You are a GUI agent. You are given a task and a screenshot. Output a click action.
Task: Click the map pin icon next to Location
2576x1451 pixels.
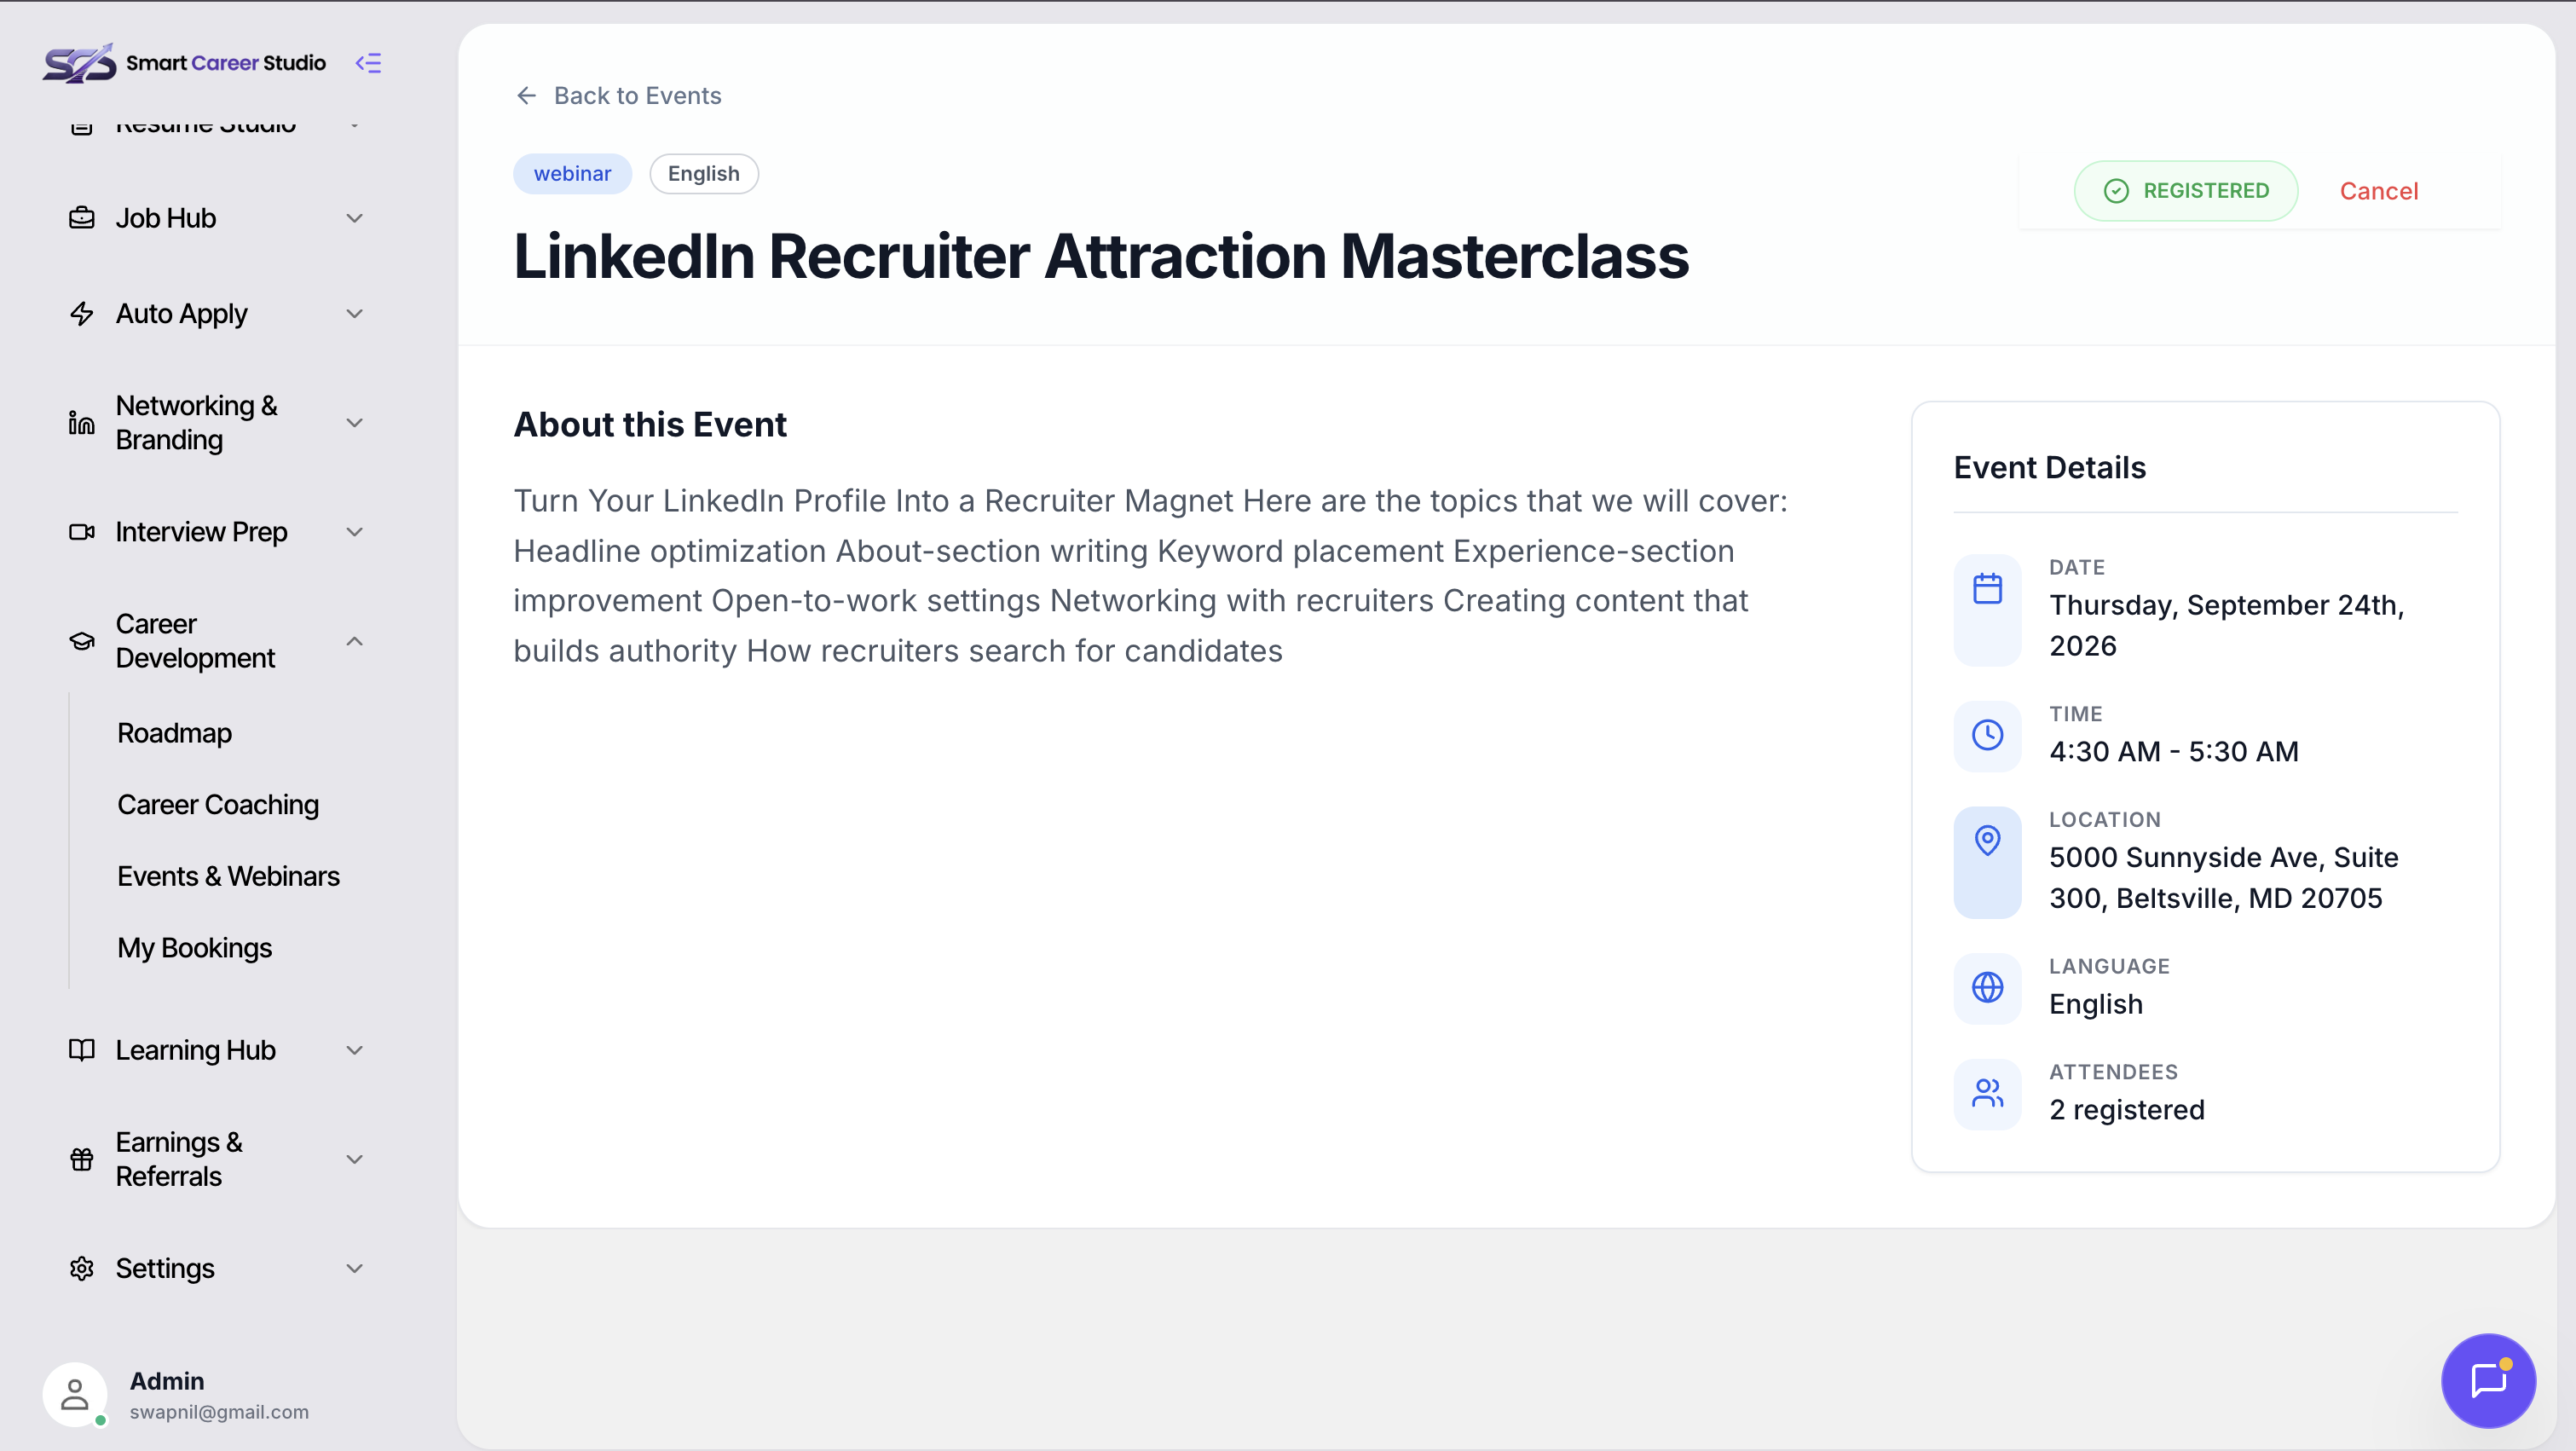(1988, 840)
